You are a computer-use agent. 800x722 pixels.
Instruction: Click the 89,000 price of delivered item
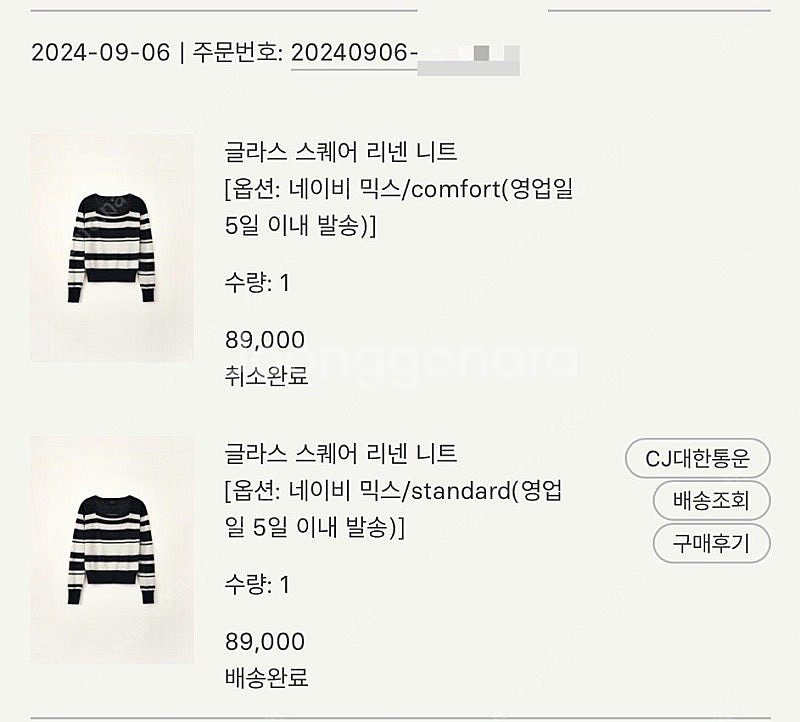pos(265,641)
